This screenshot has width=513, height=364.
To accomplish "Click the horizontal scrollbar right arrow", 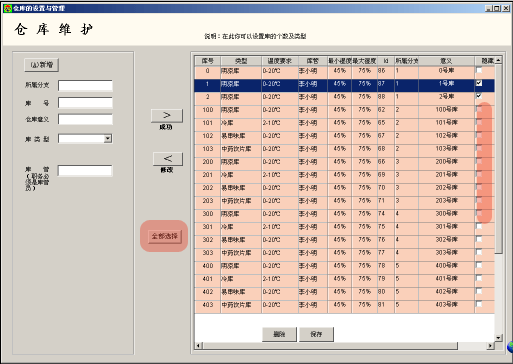I will coord(490,345).
